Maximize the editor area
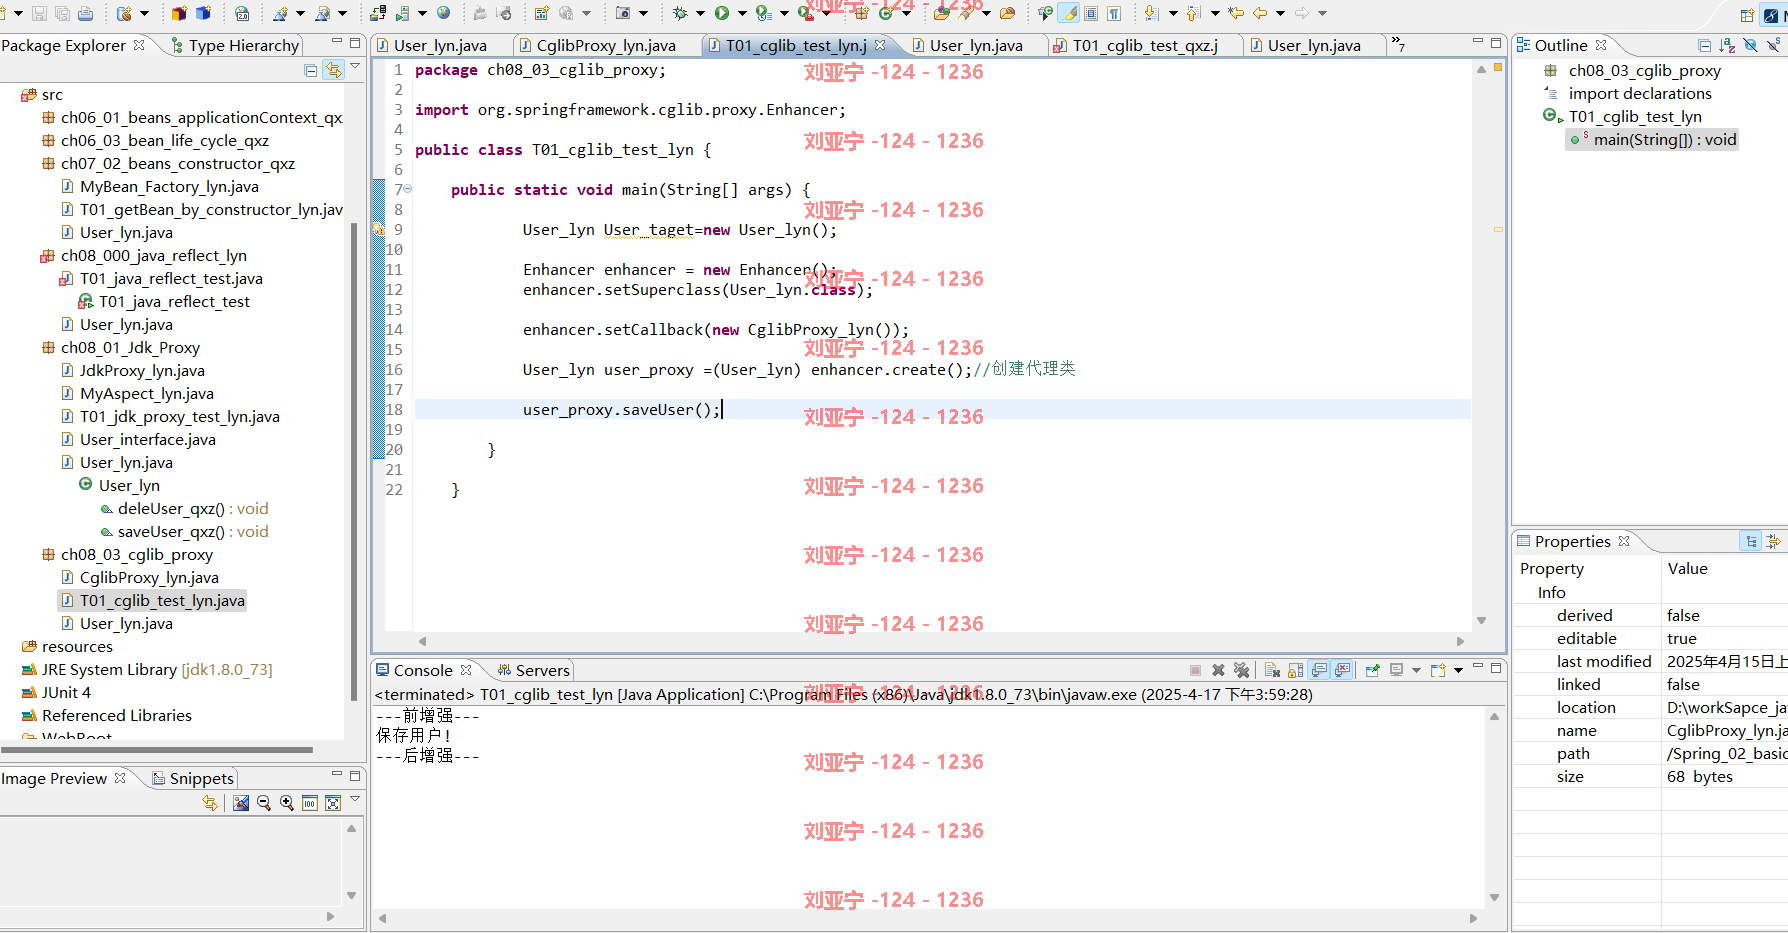 pyautogui.click(x=1496, y=43)
